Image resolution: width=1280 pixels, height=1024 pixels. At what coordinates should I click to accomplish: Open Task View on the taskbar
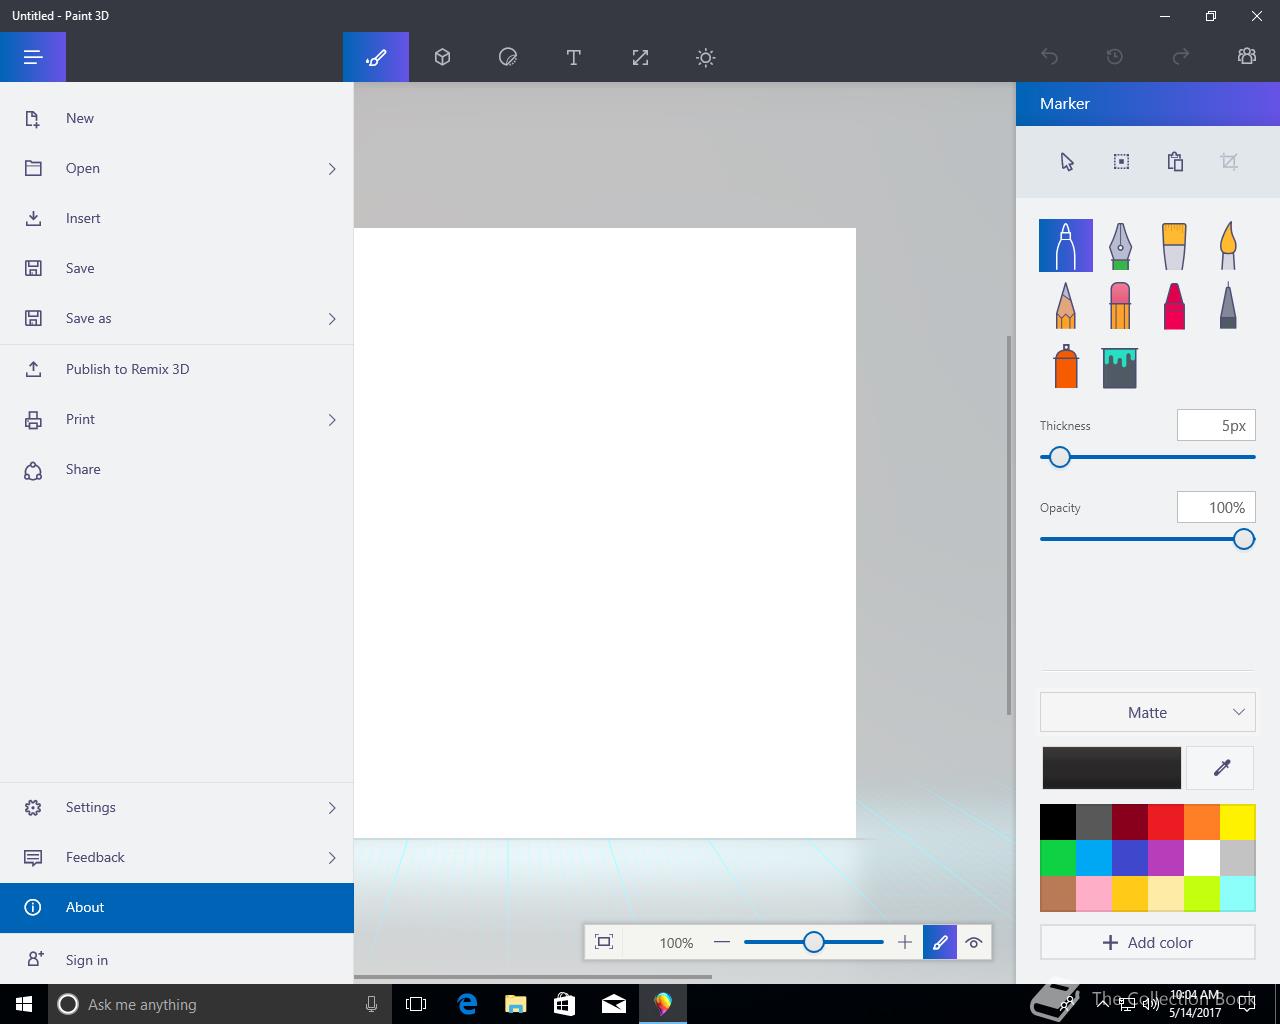click(x=416, y=1004)
